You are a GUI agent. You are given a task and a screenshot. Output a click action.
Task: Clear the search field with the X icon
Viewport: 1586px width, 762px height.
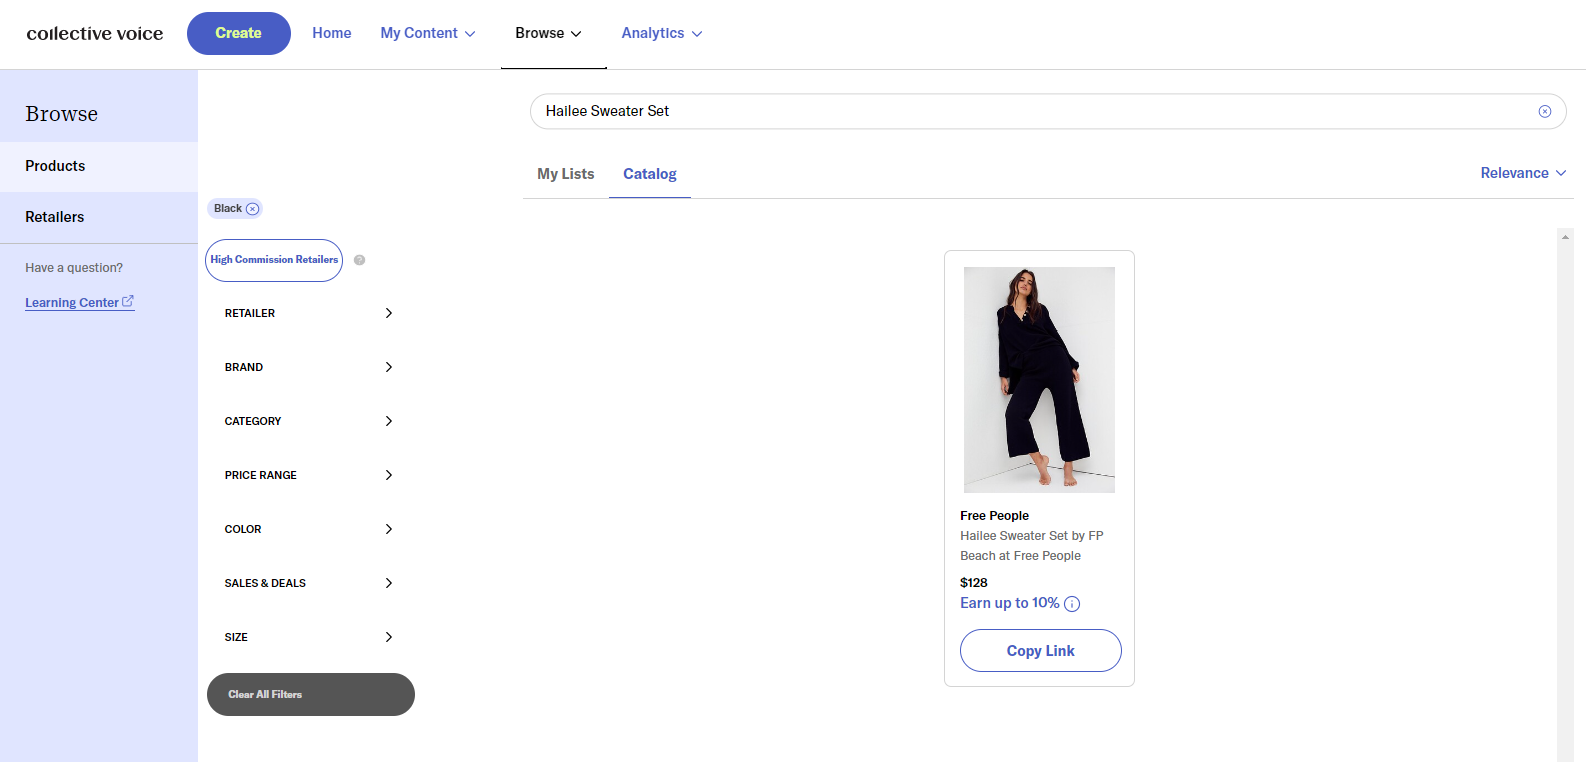[1545, 111]
